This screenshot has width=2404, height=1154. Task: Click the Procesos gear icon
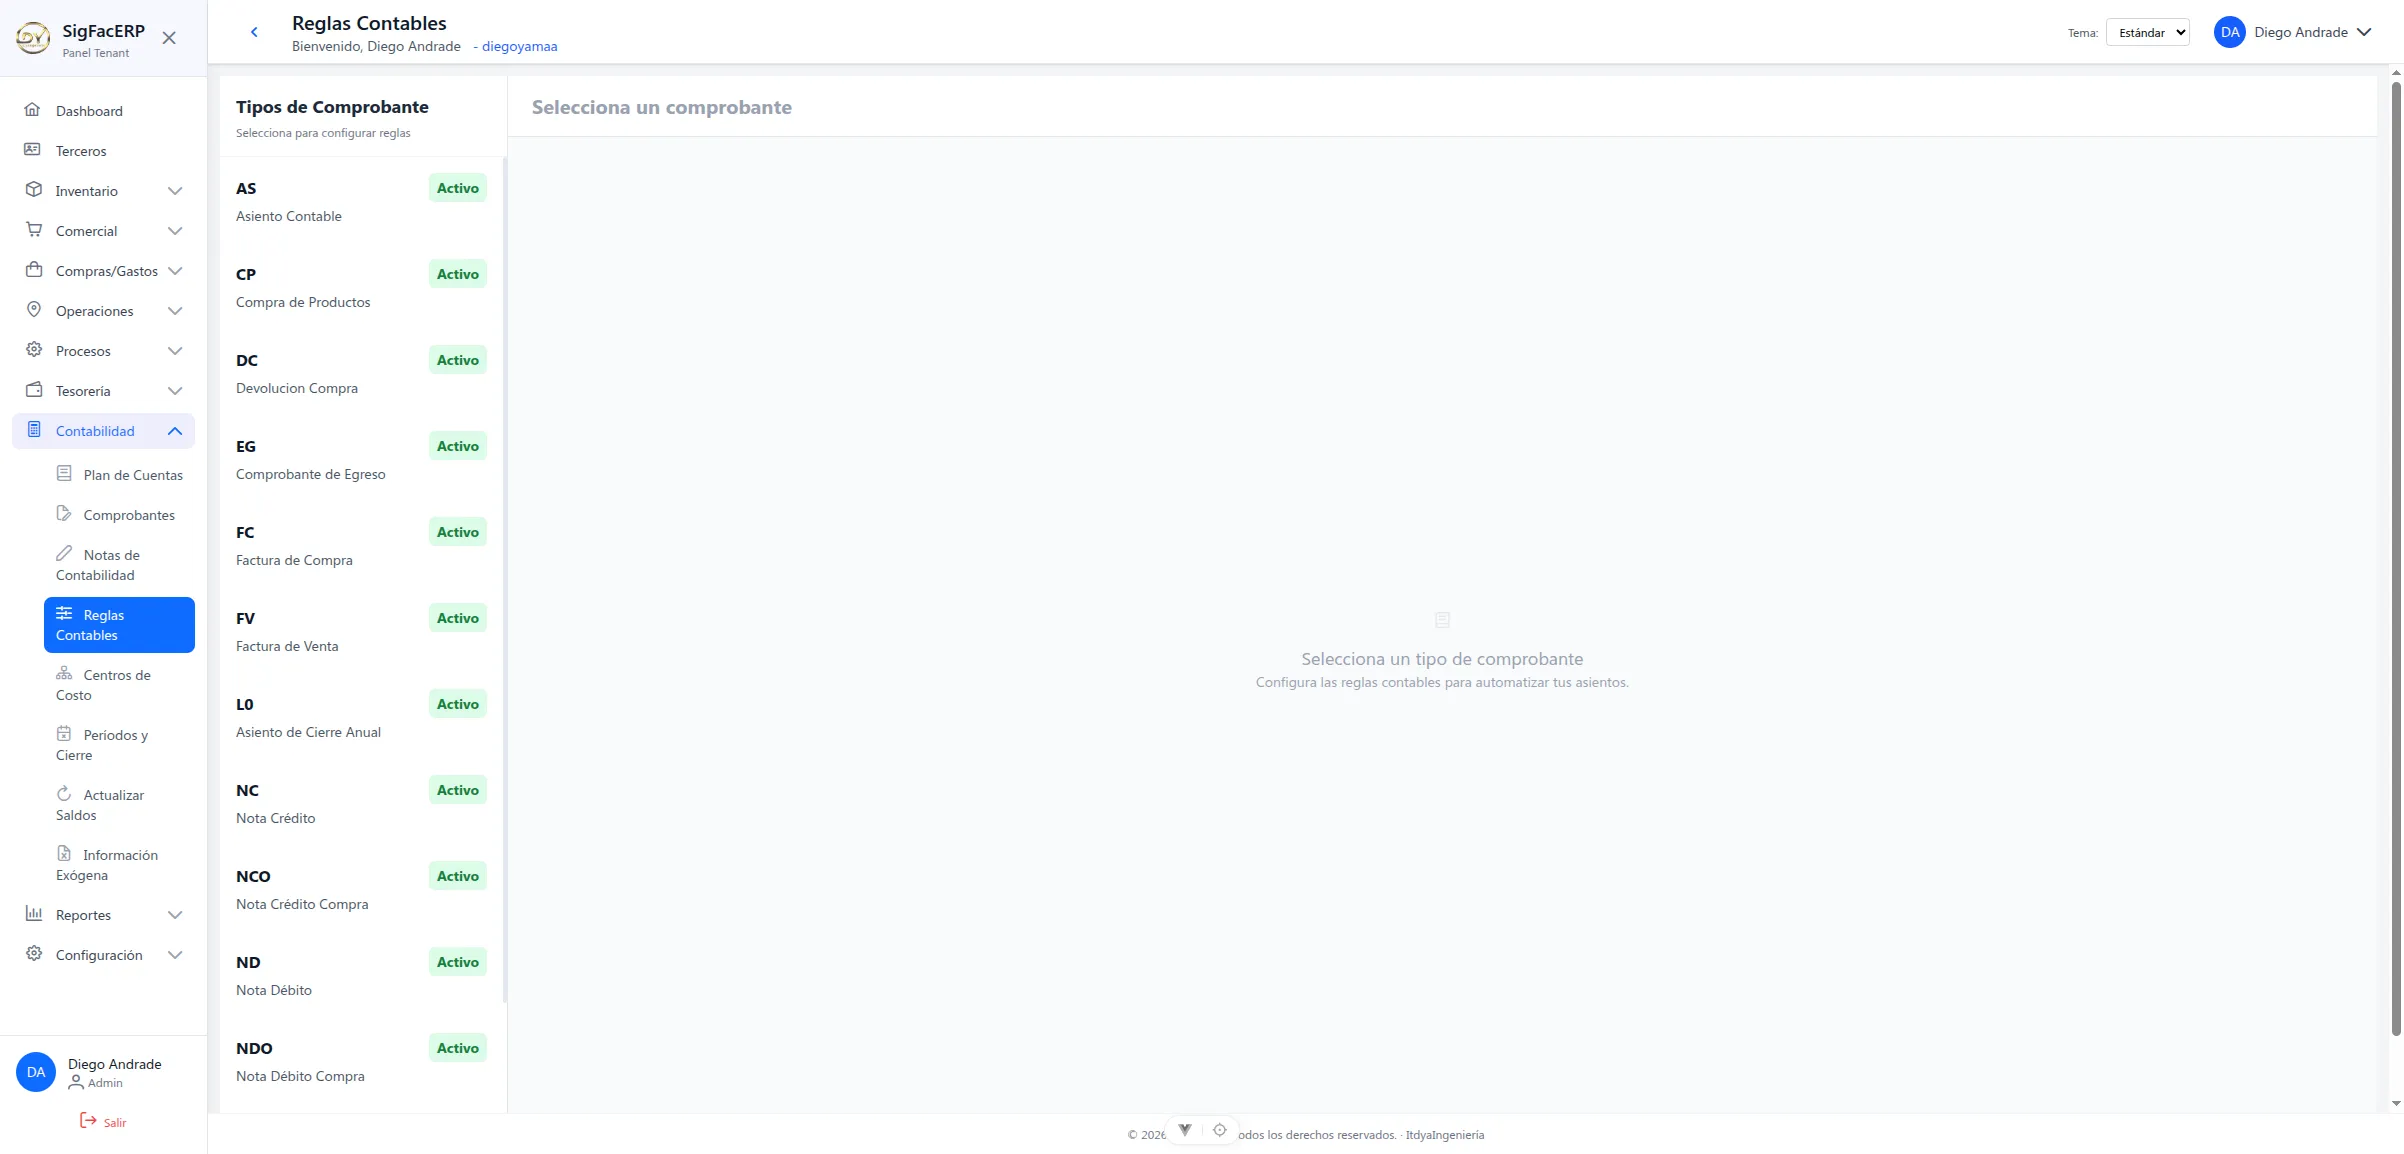coord(33,350)
